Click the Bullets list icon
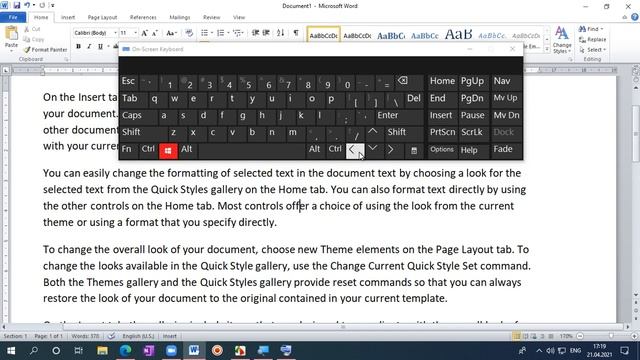 click(x=205, y=33)
